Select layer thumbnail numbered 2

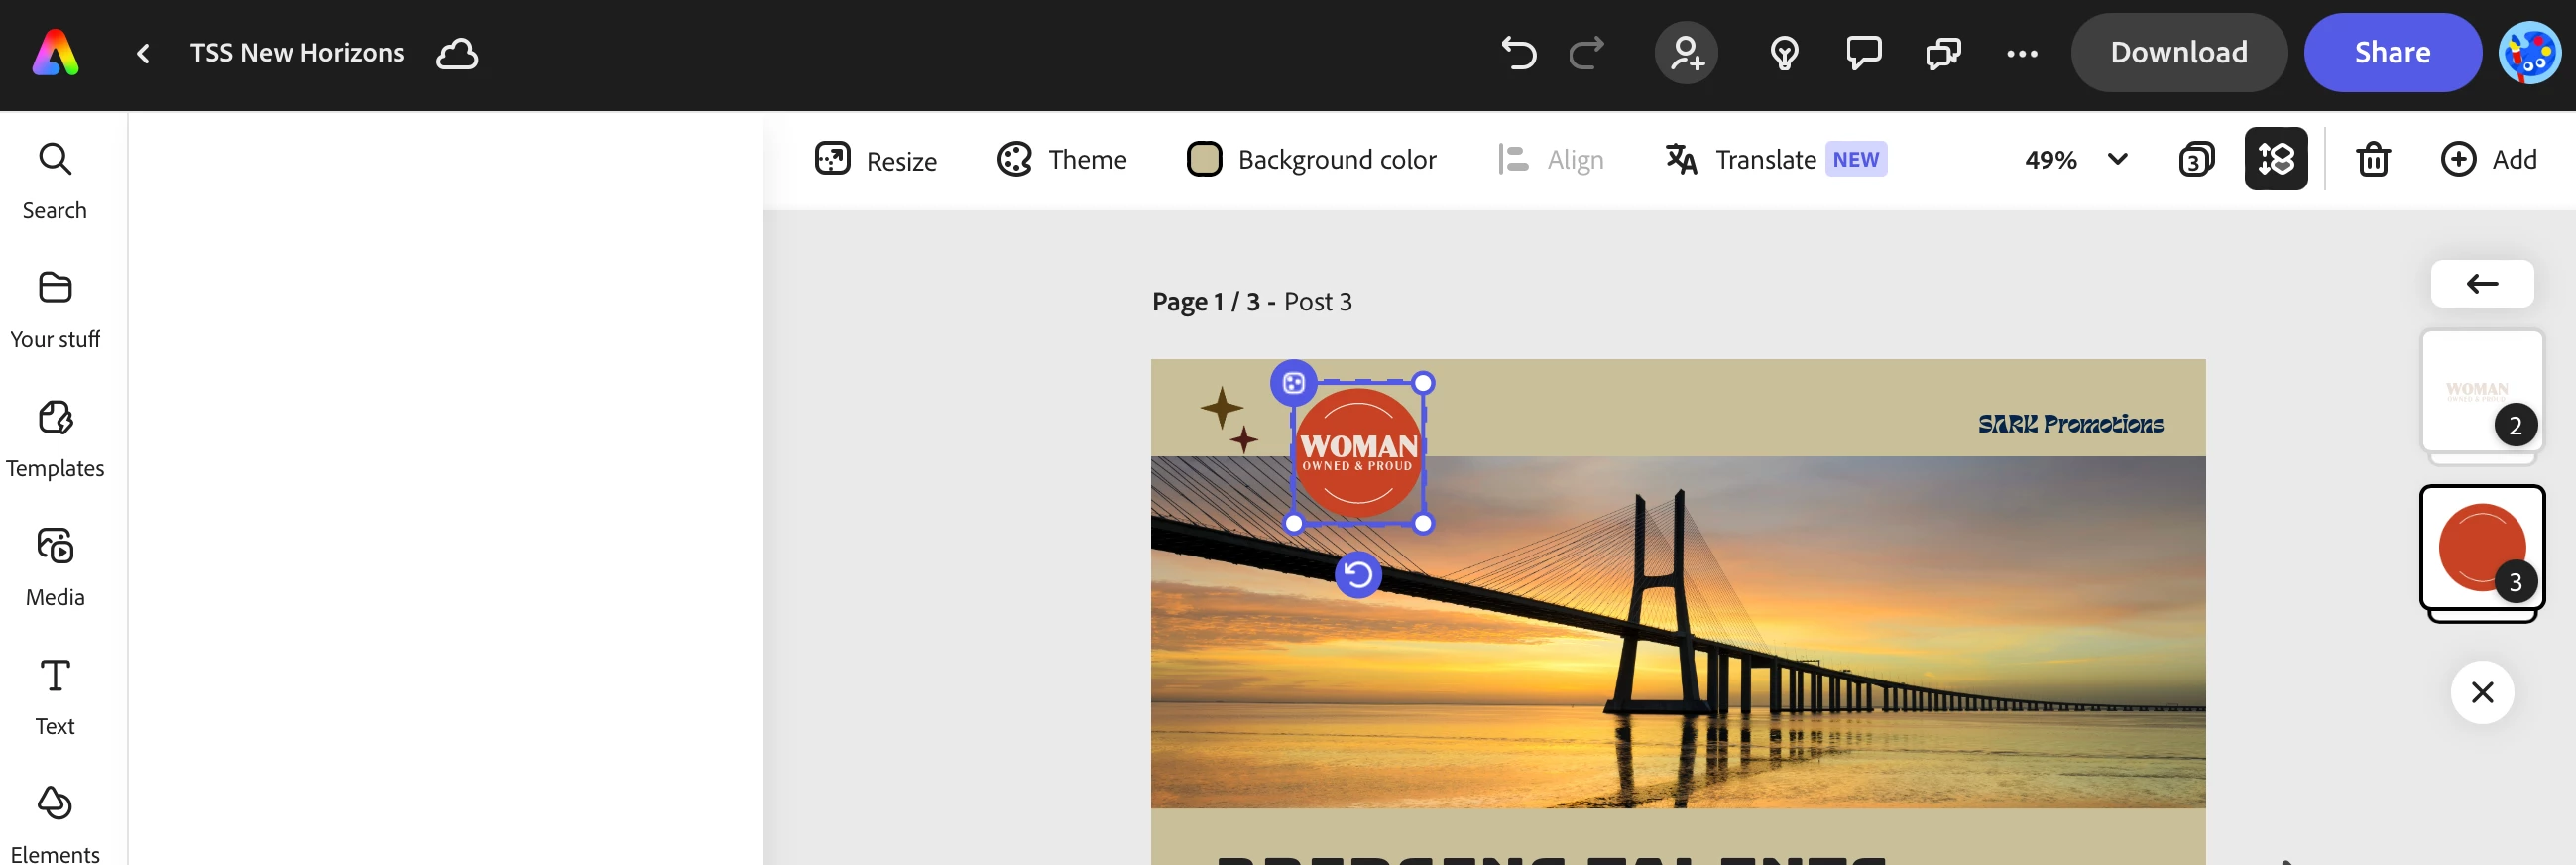click(x=2482, y=392)
